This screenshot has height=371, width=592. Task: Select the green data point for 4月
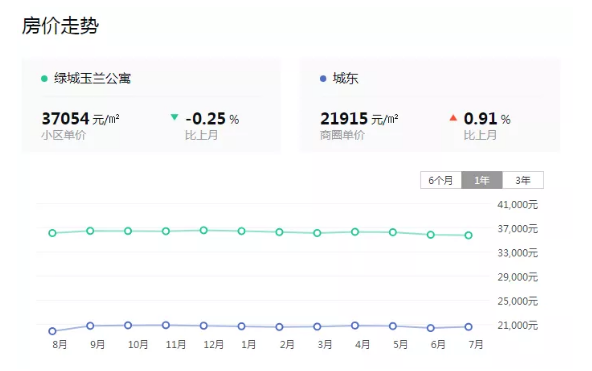(x=355, y=232)
